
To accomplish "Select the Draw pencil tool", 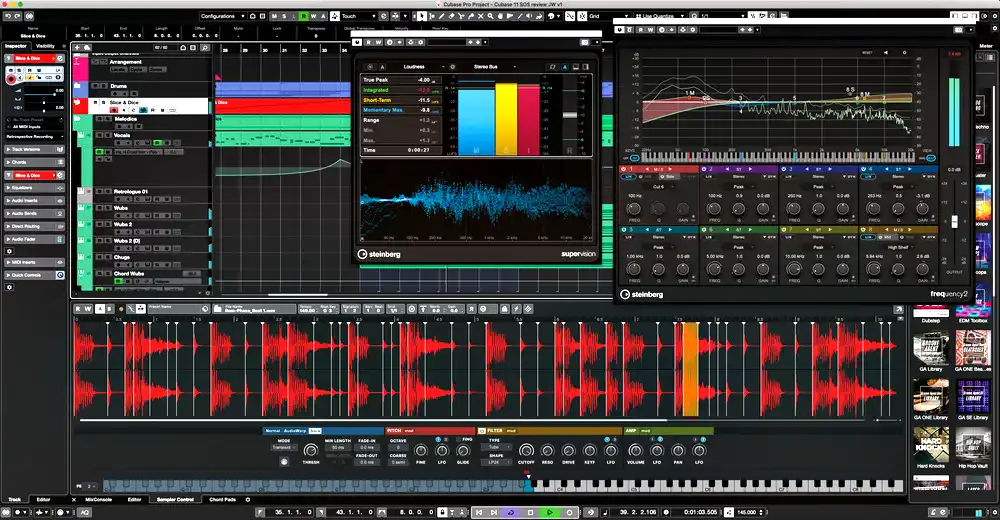I will (x=442, y=16).
